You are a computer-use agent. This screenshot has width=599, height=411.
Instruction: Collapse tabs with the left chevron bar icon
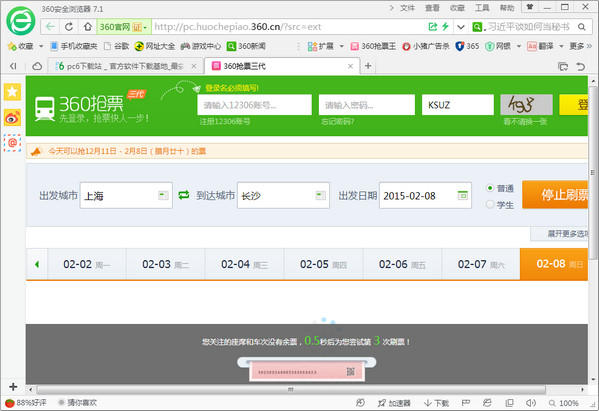pyautogui.click(x=13, y=66)
